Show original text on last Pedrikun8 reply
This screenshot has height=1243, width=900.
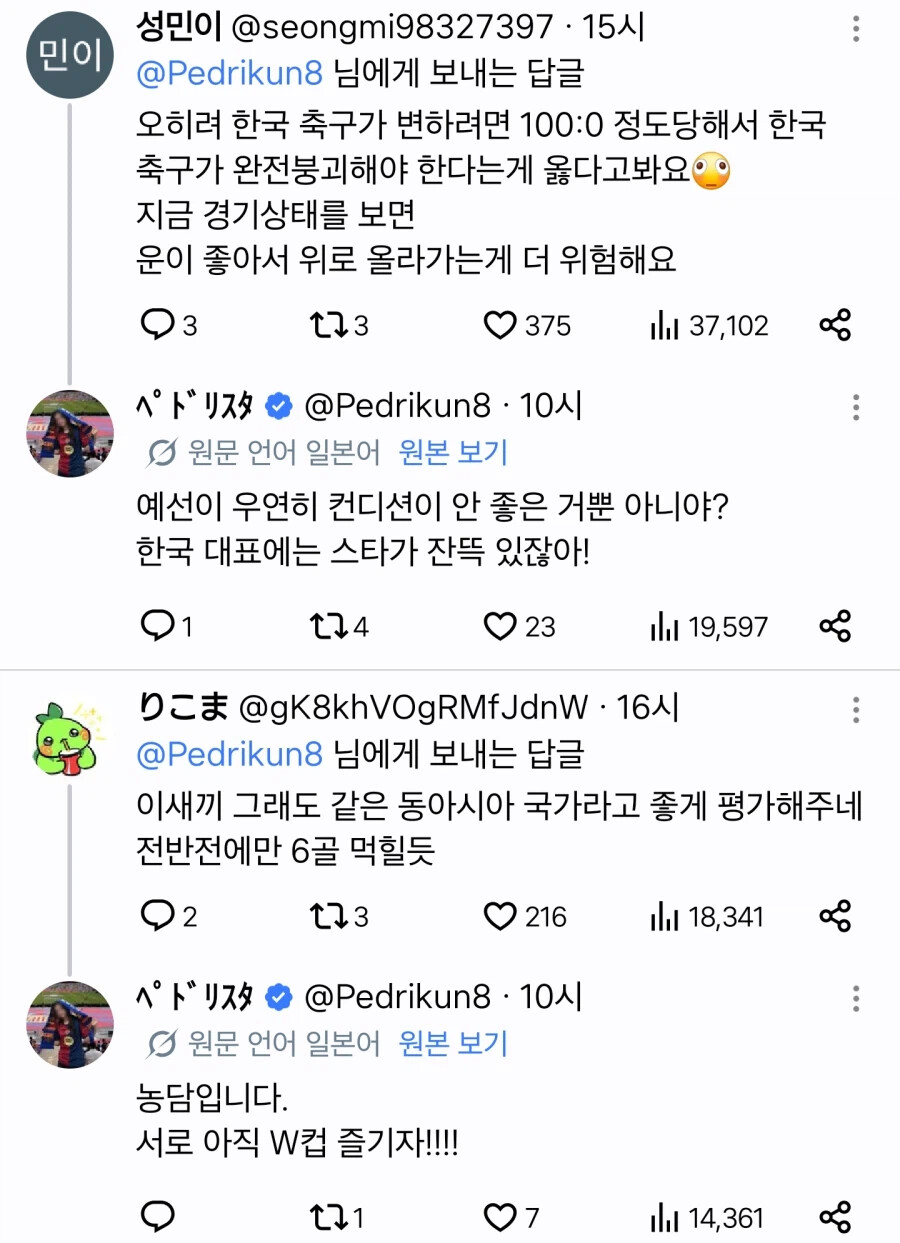click(454, 1044)
